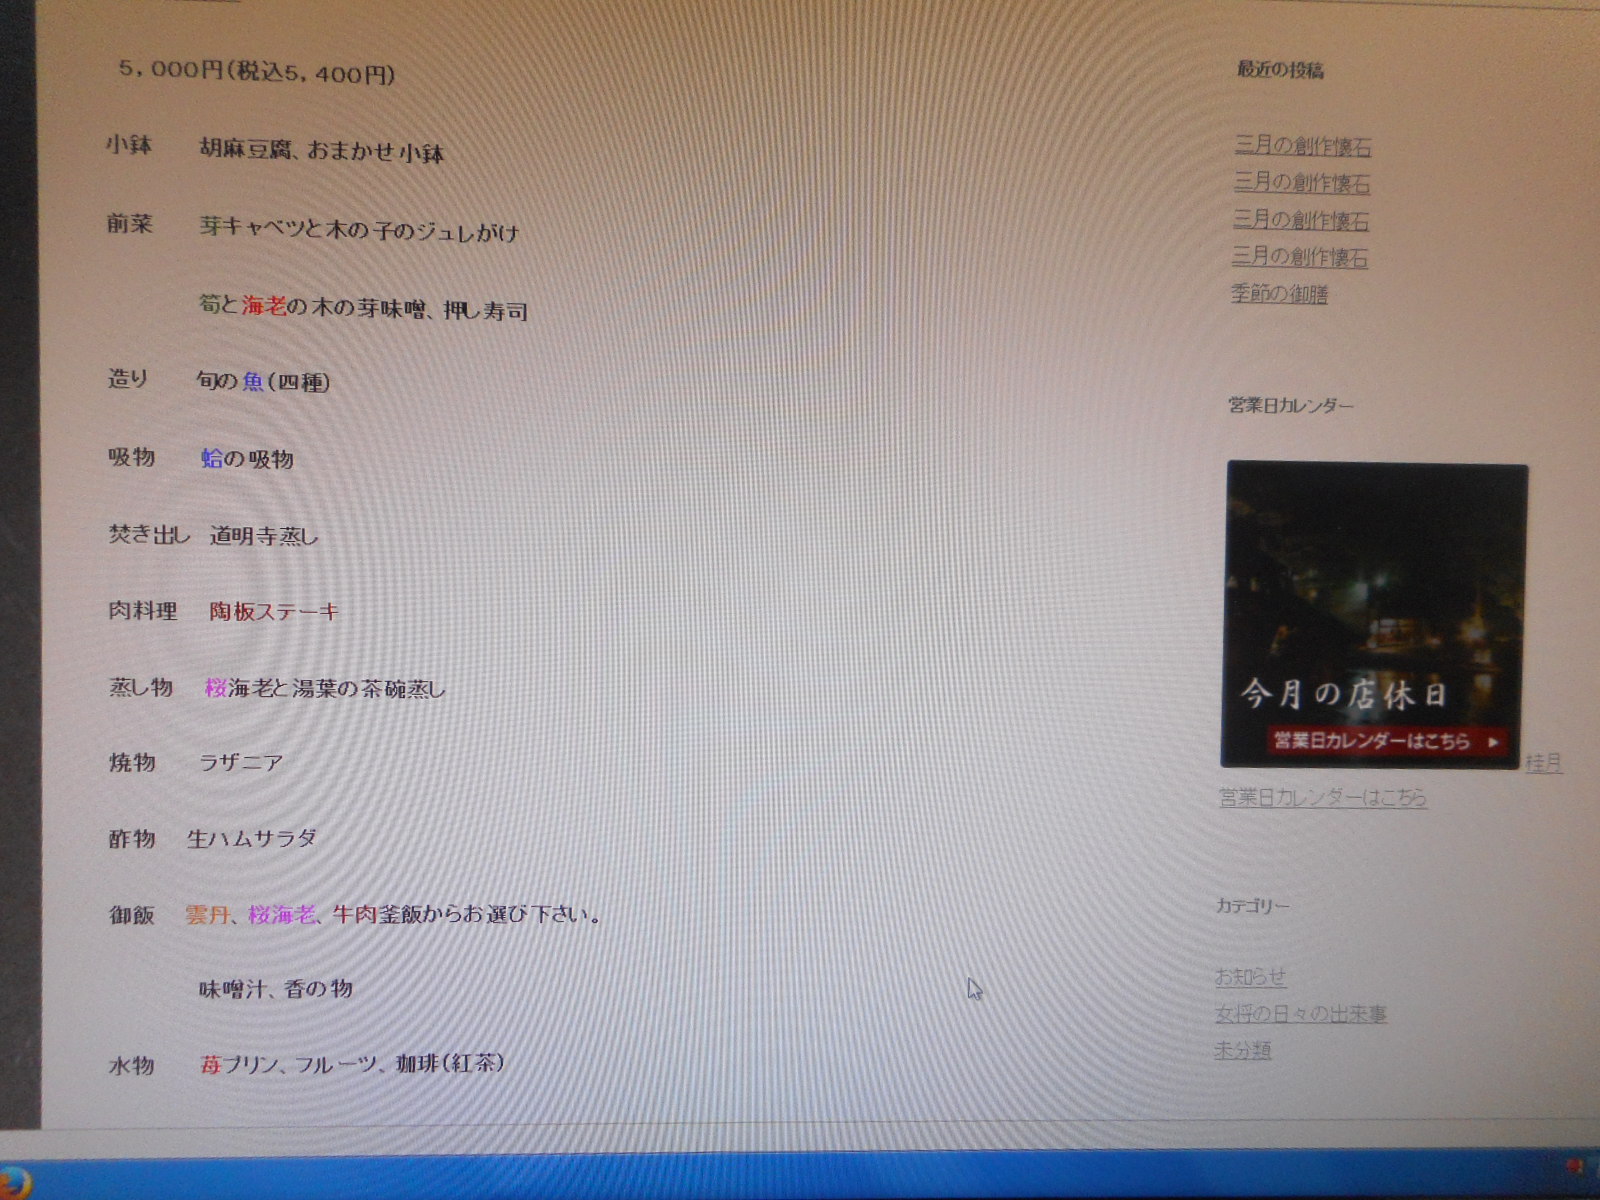Open the first 三月の創作懐石 recent post link
This screenshot has width=1600, height=1200.
tap(1302, 146)
